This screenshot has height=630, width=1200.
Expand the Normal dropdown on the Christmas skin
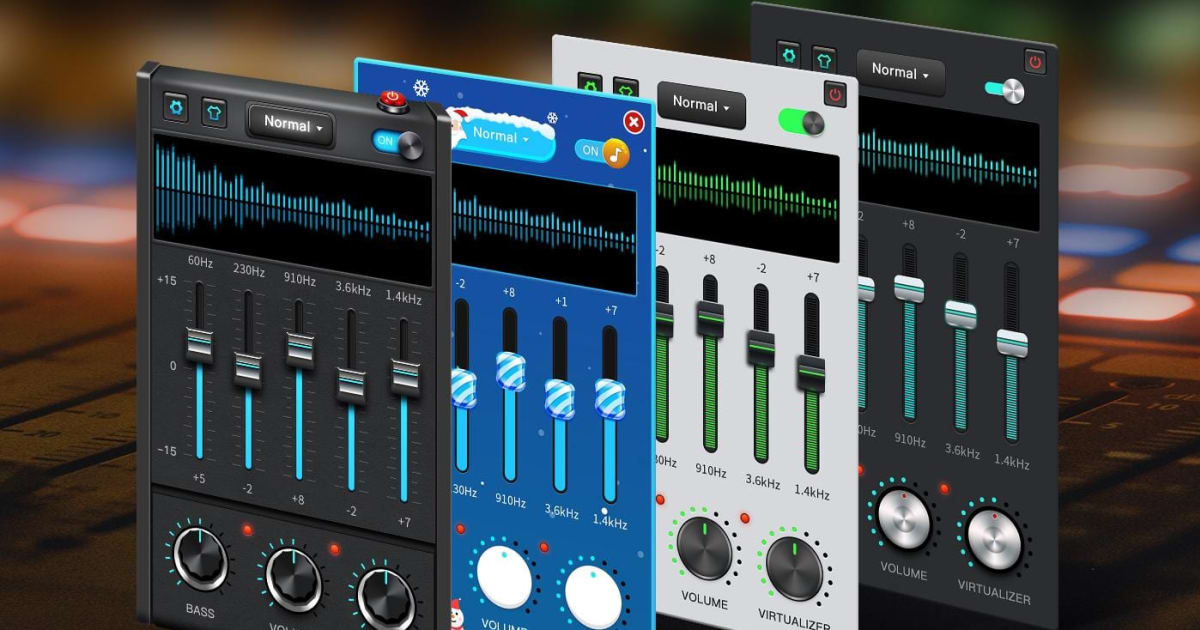500,139
